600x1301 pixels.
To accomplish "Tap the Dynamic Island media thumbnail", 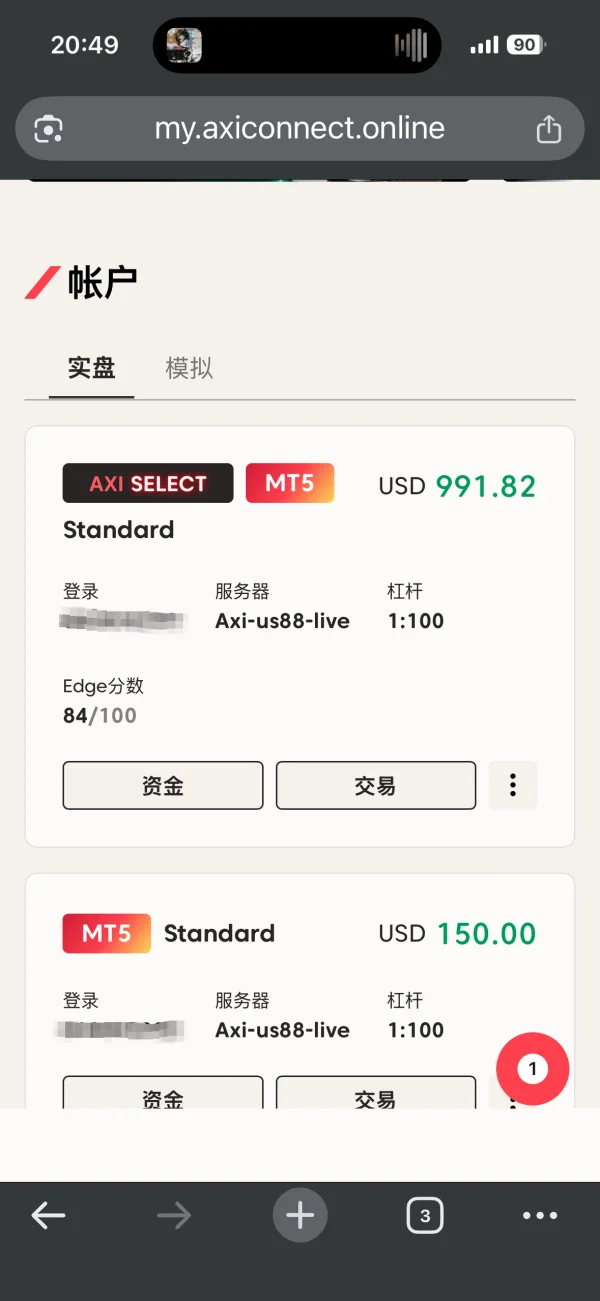I will pos(183,45).
